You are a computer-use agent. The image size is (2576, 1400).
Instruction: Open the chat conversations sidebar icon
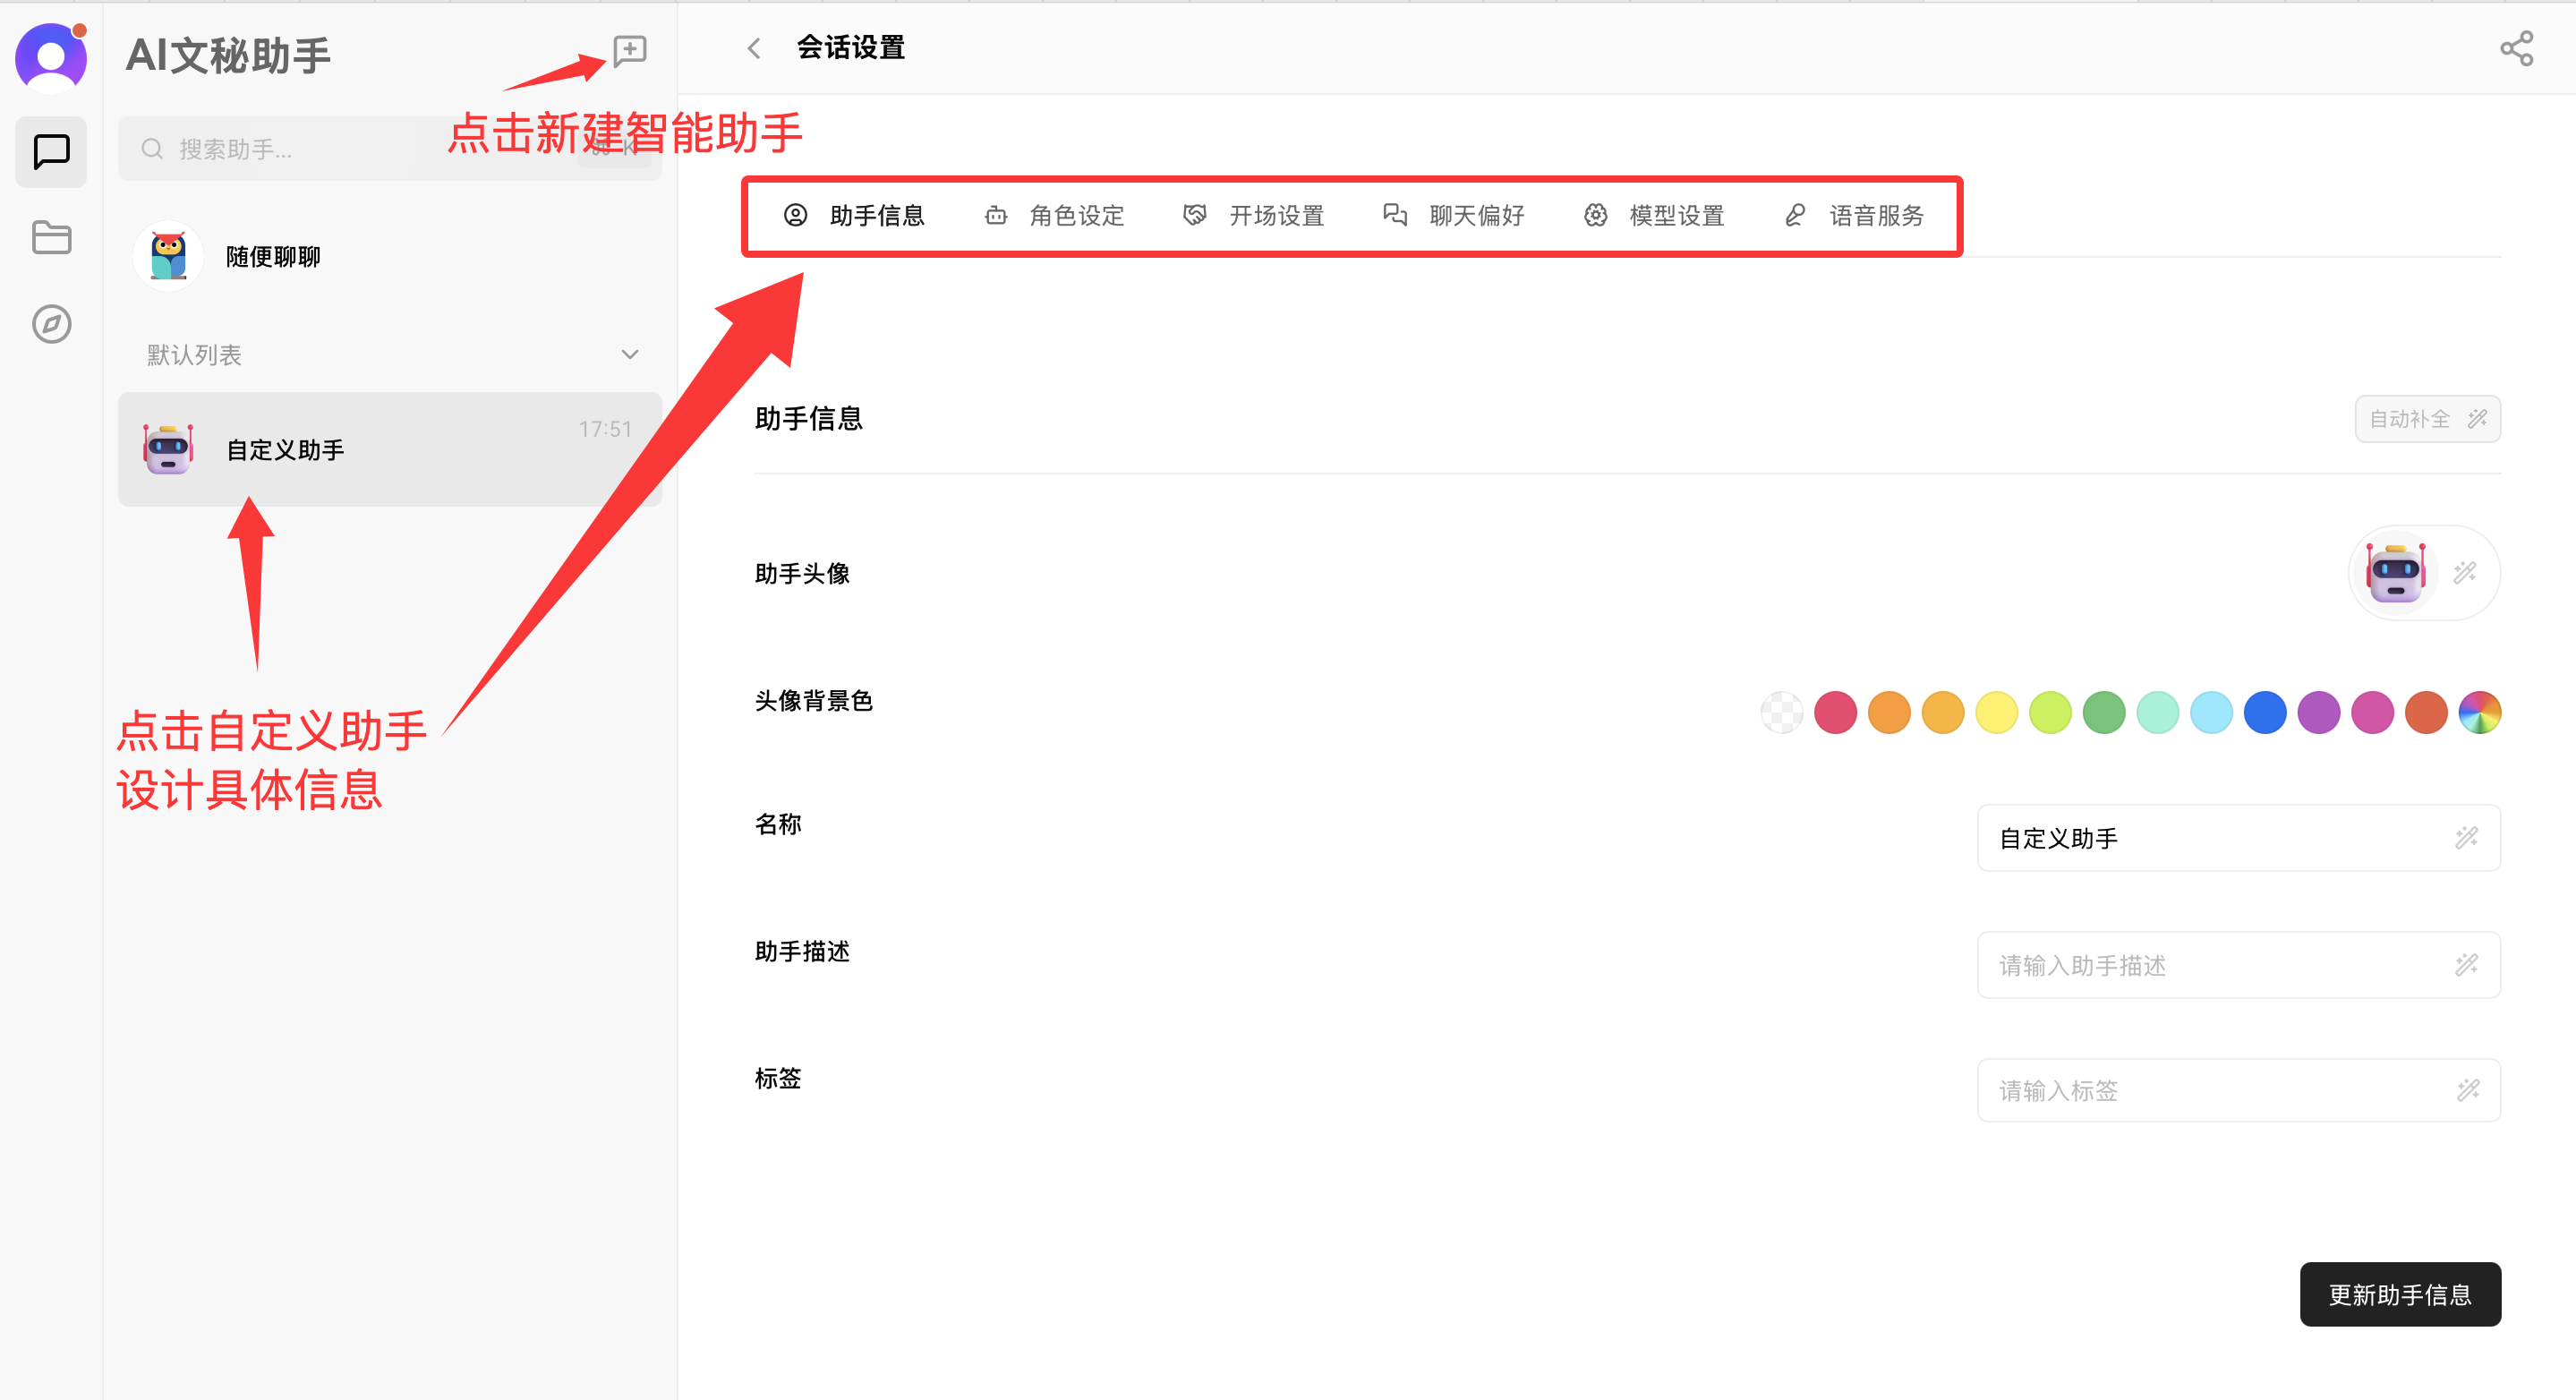click(x=51, y=152)
